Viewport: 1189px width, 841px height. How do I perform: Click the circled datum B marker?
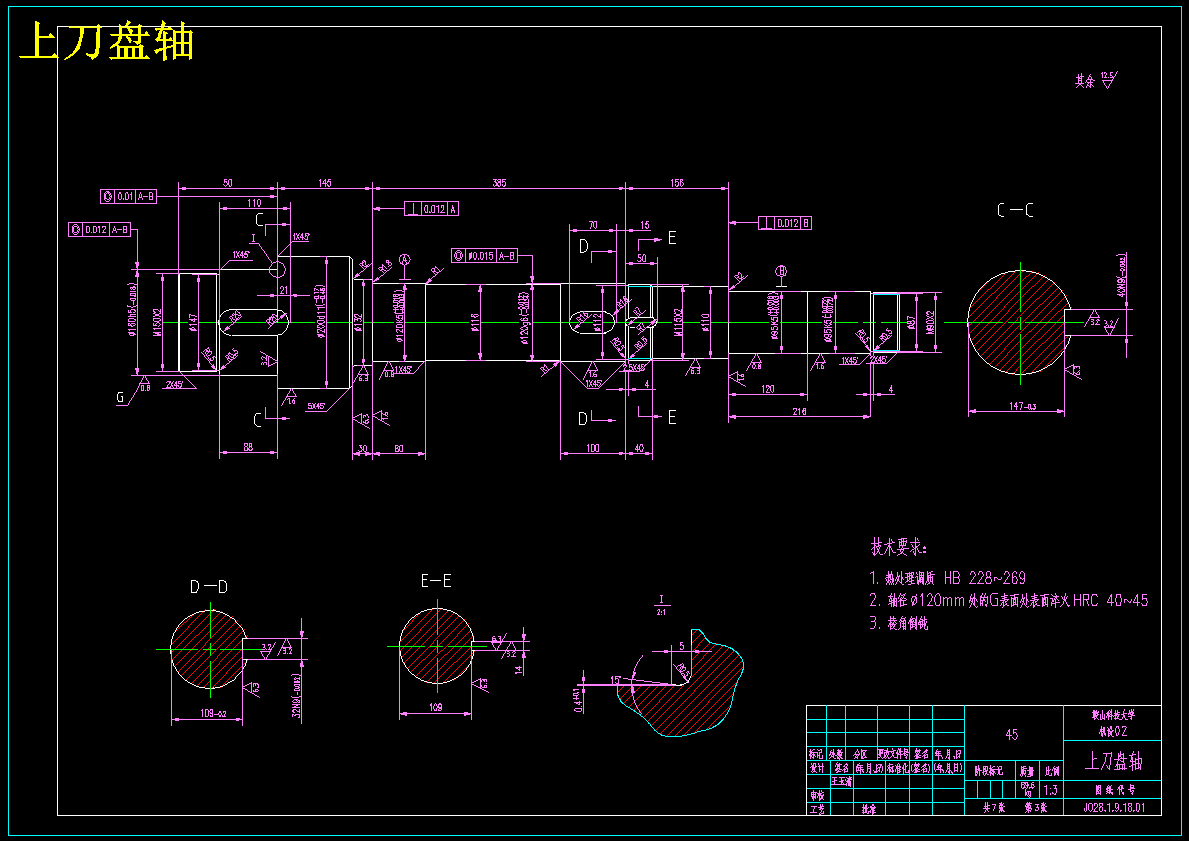point(782,271)
